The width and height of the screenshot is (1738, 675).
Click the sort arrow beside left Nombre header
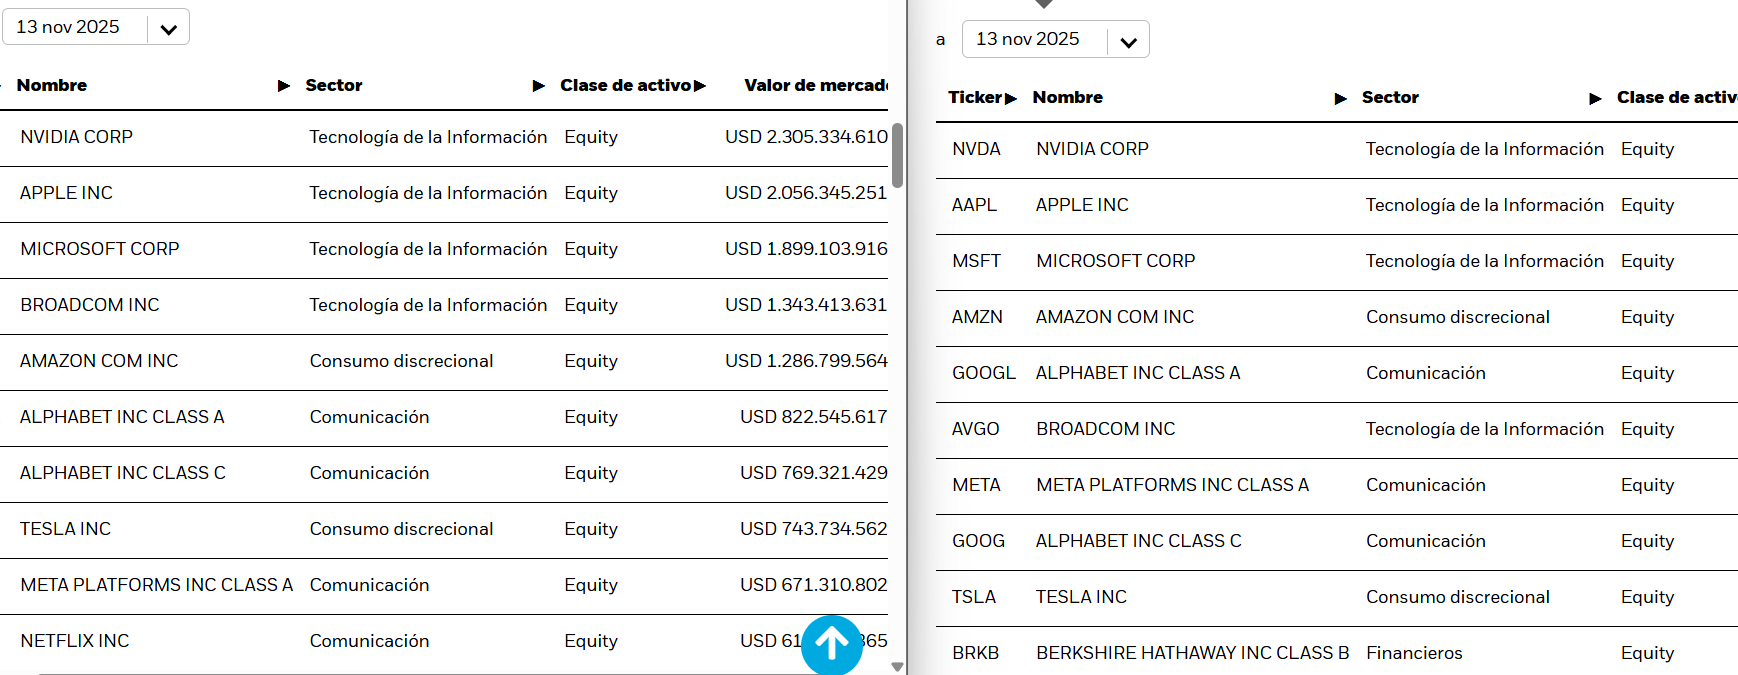point(284,86)
